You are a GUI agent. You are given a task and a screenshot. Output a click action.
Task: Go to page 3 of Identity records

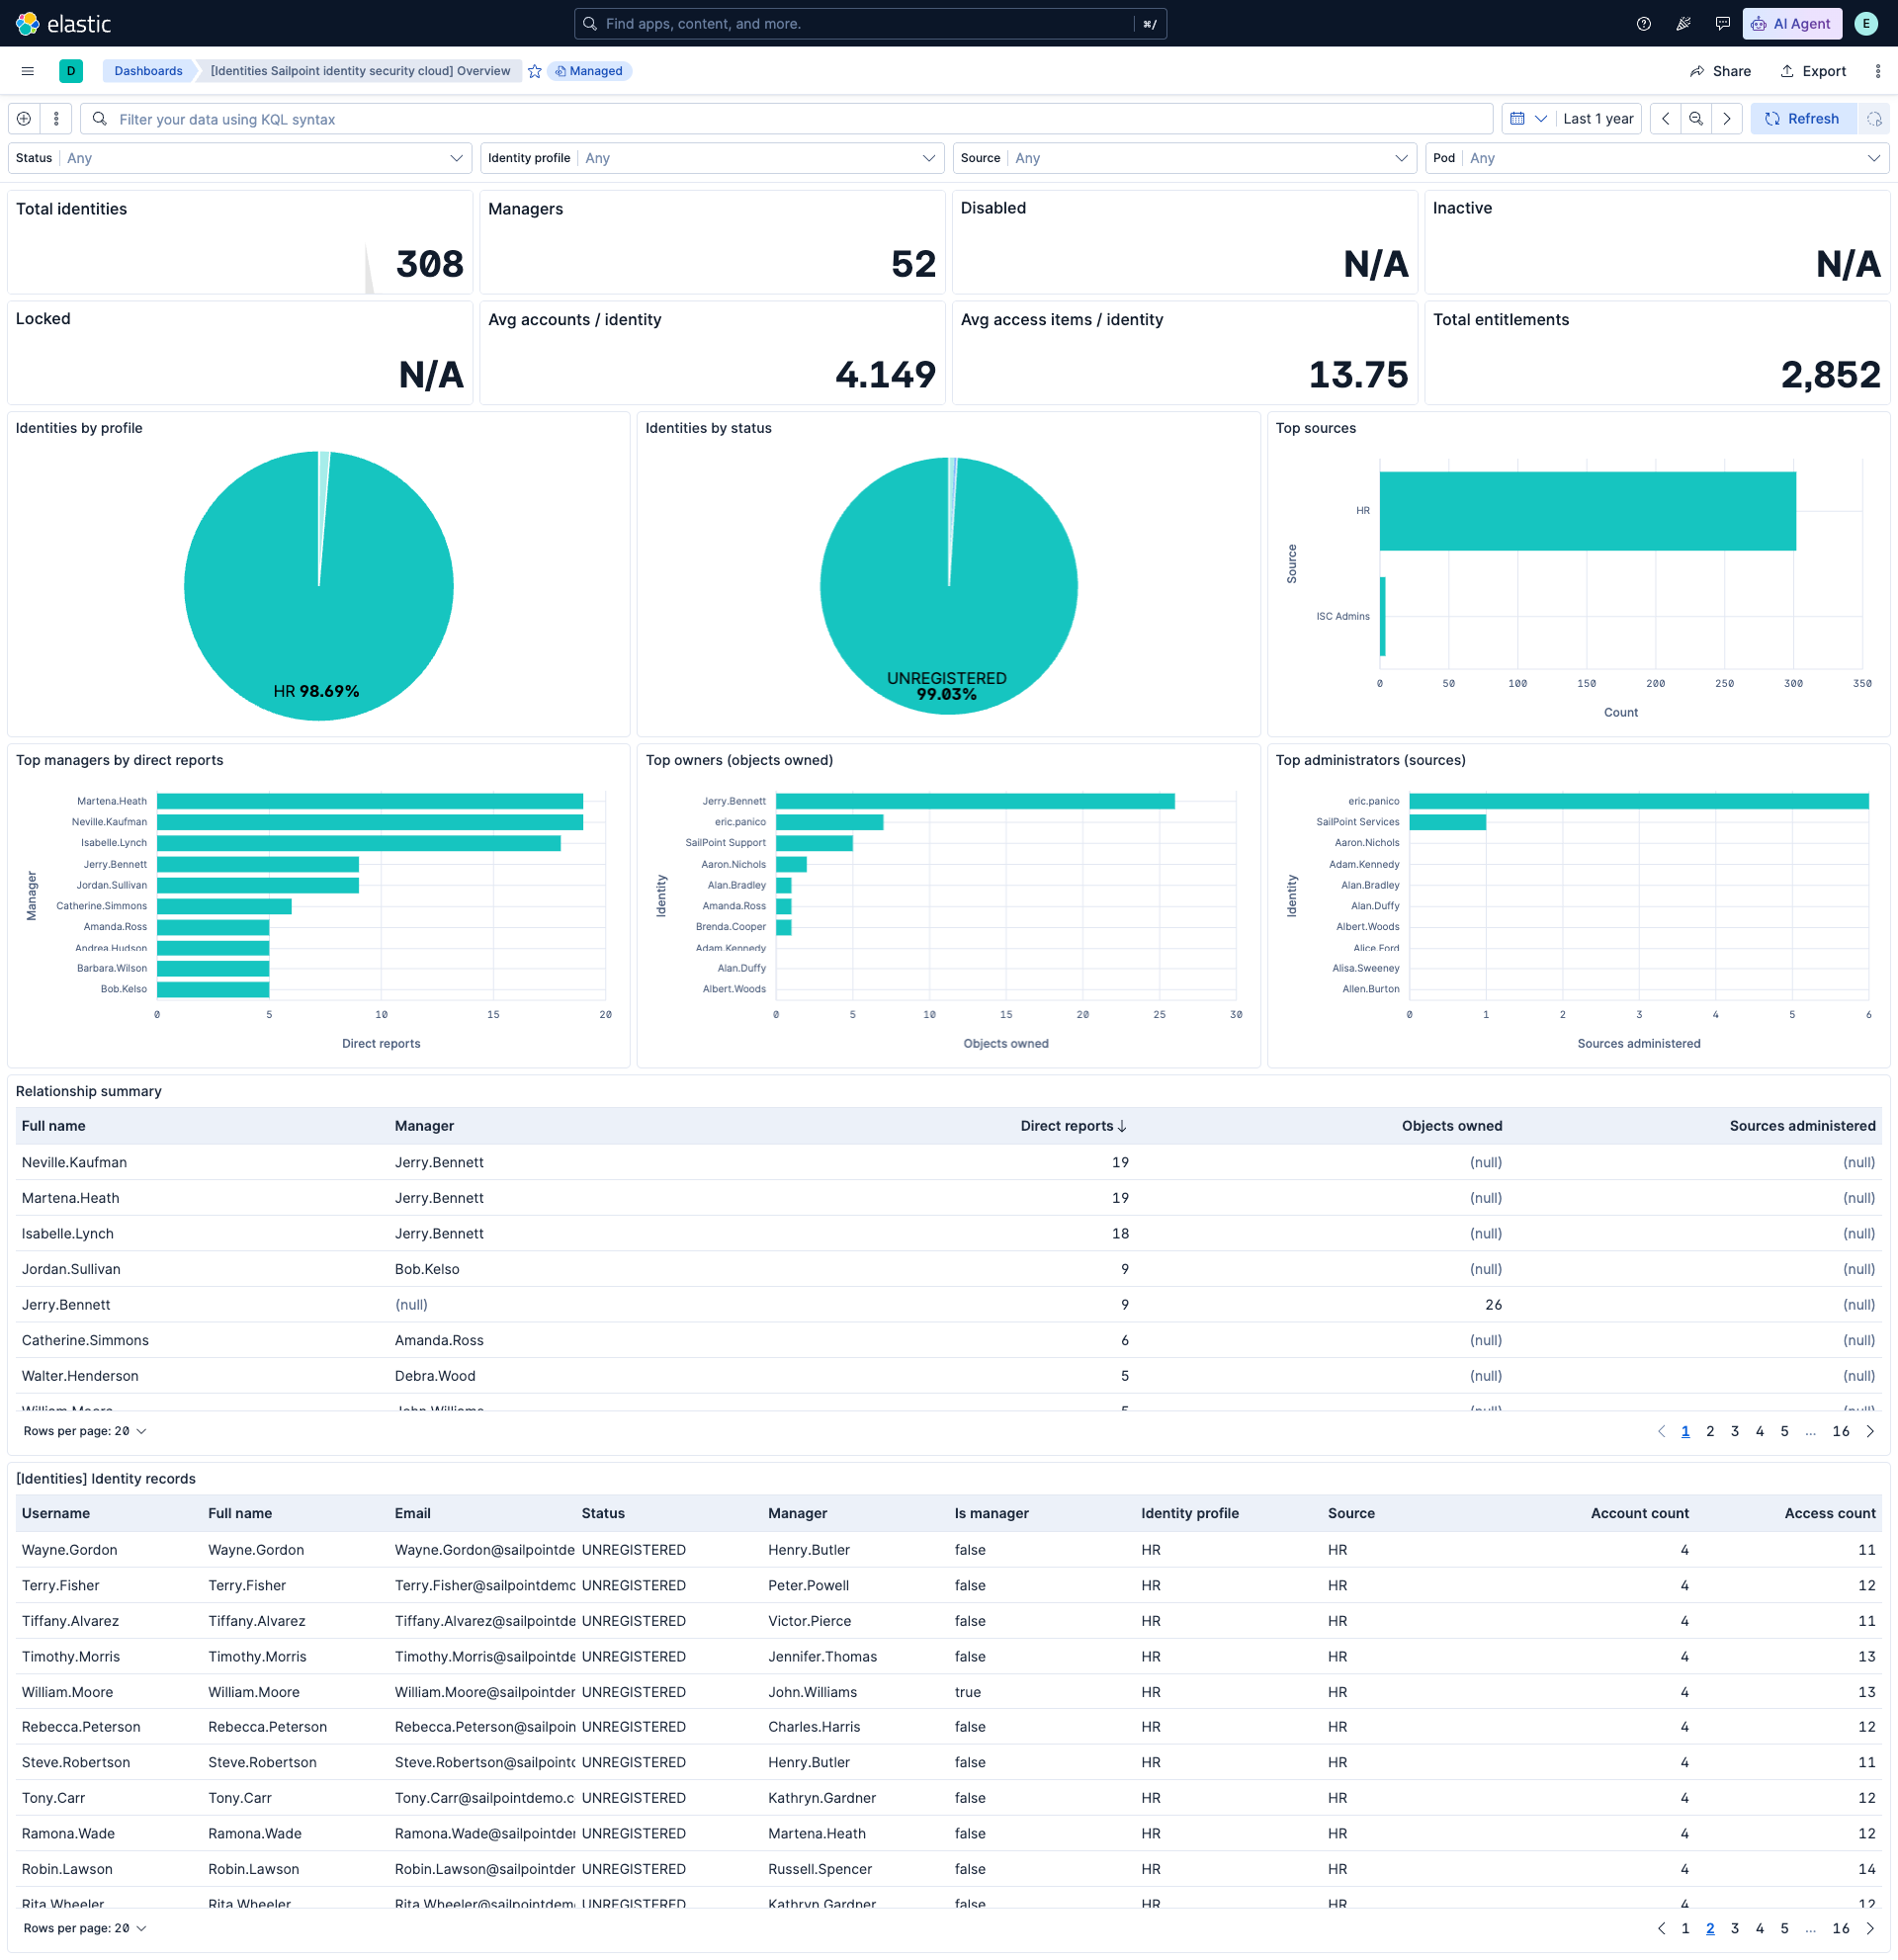(1735, 1928)
